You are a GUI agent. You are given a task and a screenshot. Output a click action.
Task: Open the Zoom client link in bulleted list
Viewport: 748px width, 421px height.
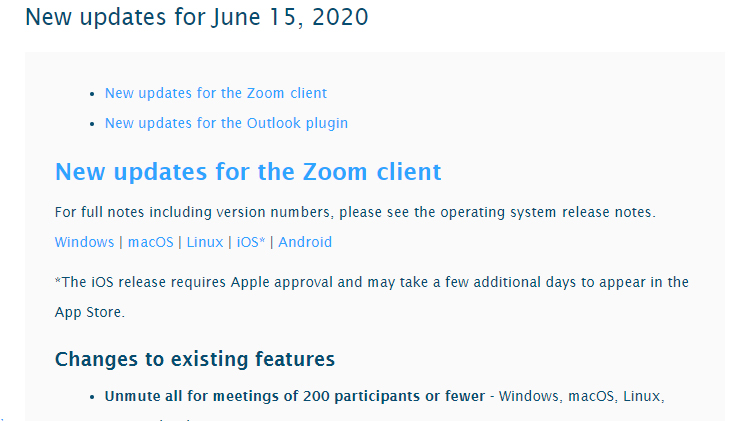pyautogui.click(x=215, y=93)
